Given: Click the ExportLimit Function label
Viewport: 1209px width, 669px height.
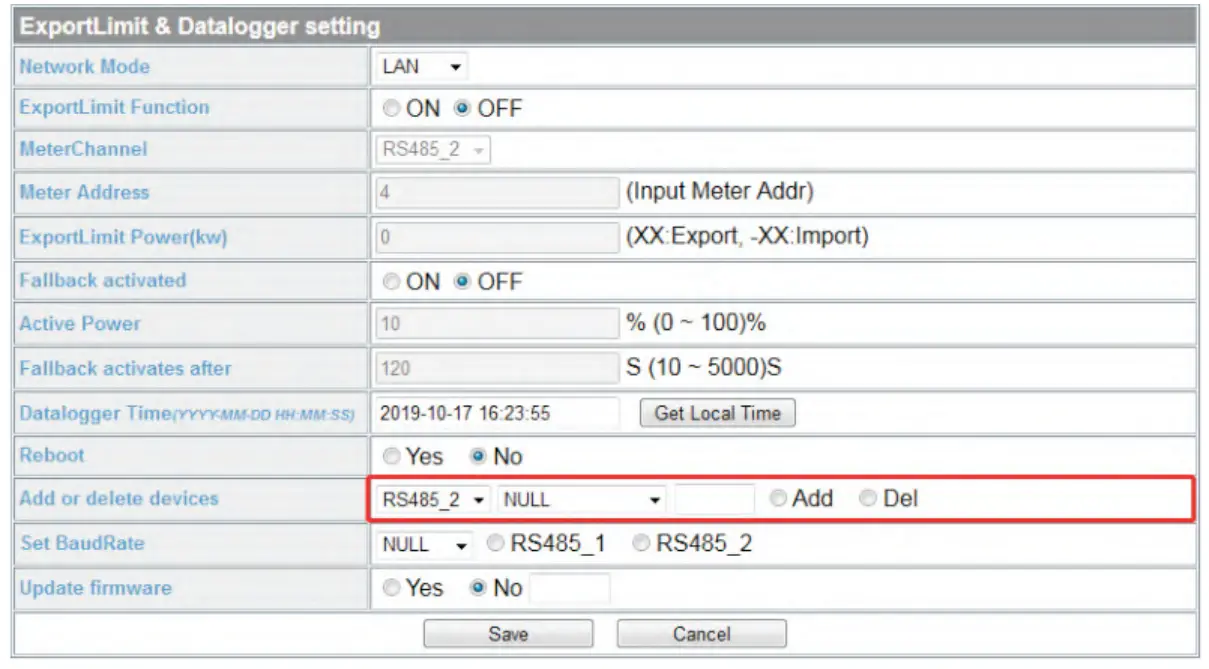Looking at the screenshot, I should click(x=114, y=107).
